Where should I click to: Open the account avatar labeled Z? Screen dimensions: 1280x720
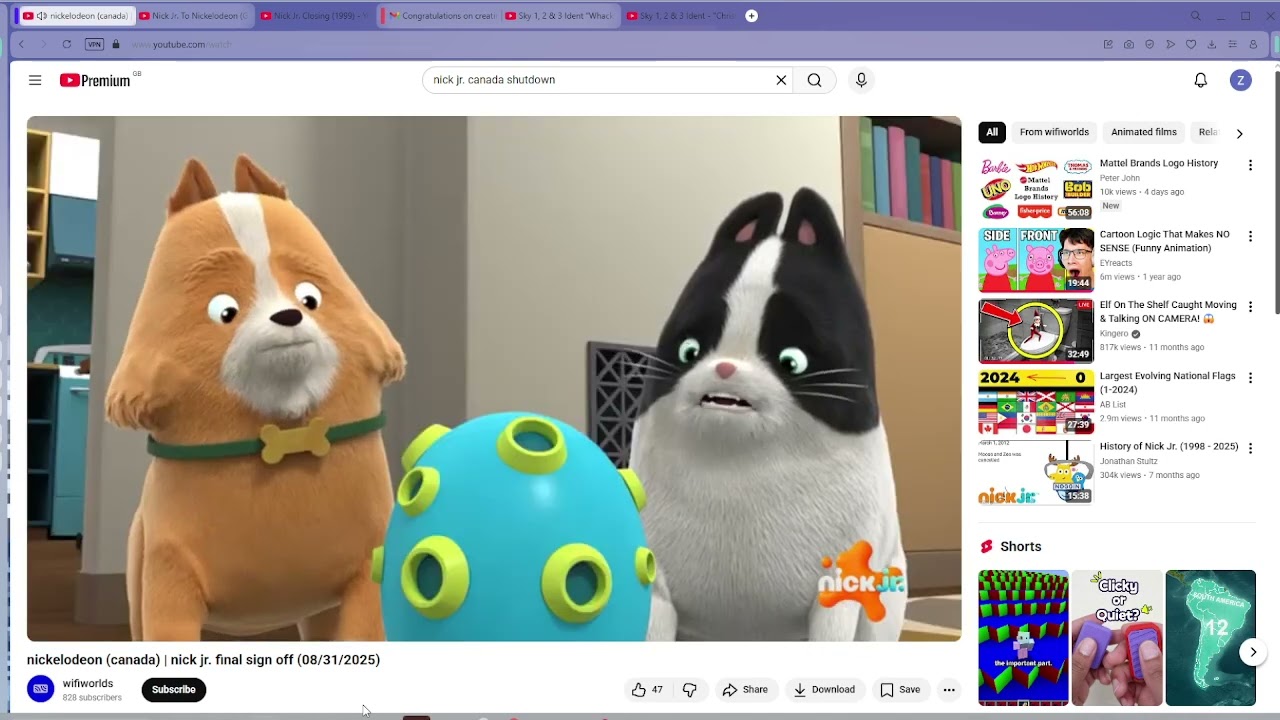pyautogui.click(x=1241, y=81)
